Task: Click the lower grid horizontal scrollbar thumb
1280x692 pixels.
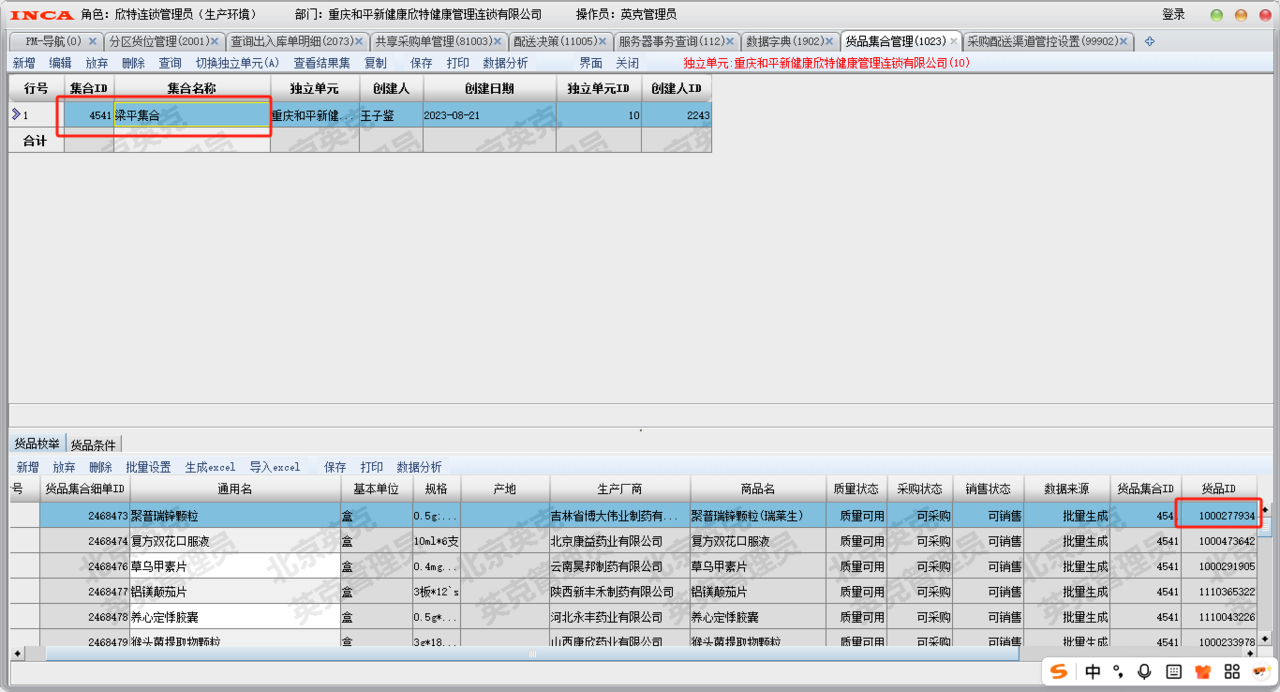Action: pos(532,653)
